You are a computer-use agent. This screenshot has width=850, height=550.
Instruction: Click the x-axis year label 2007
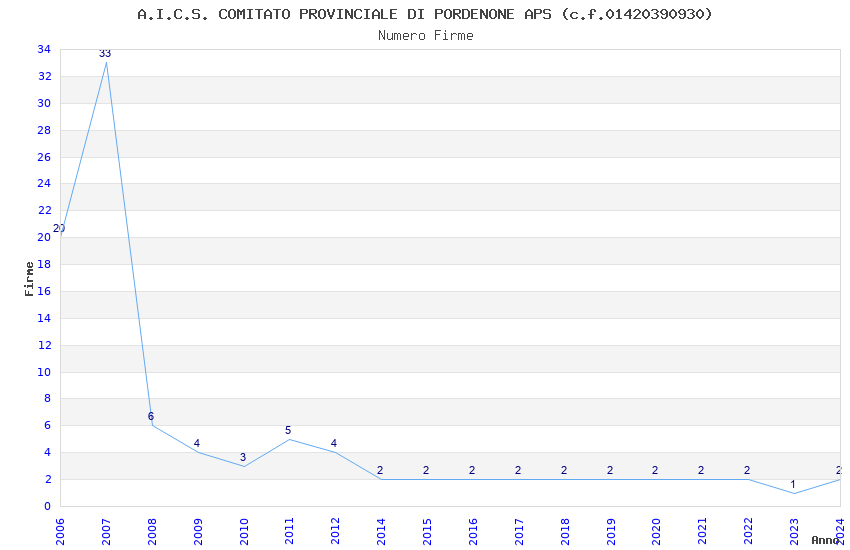(106, 530)
